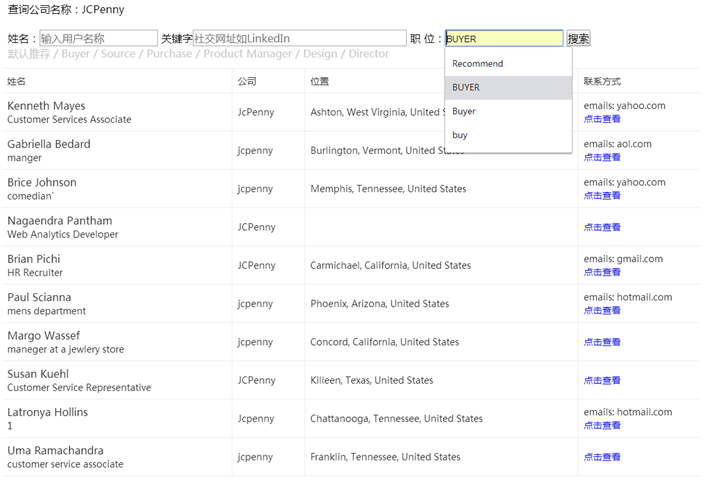This screenshot has height=492, width=702.
Task: Select the Director quick filter link
Action: tap(368, 54)
